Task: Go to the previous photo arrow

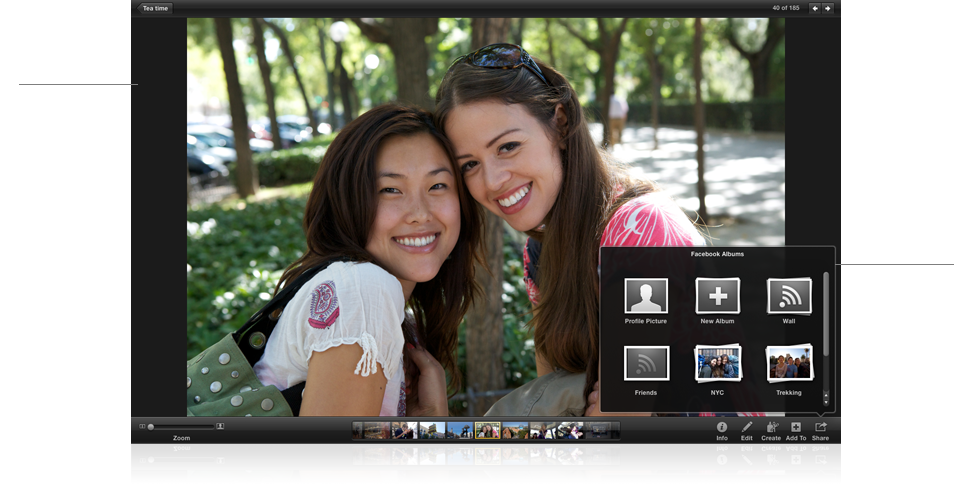Action: coord(815,8)
